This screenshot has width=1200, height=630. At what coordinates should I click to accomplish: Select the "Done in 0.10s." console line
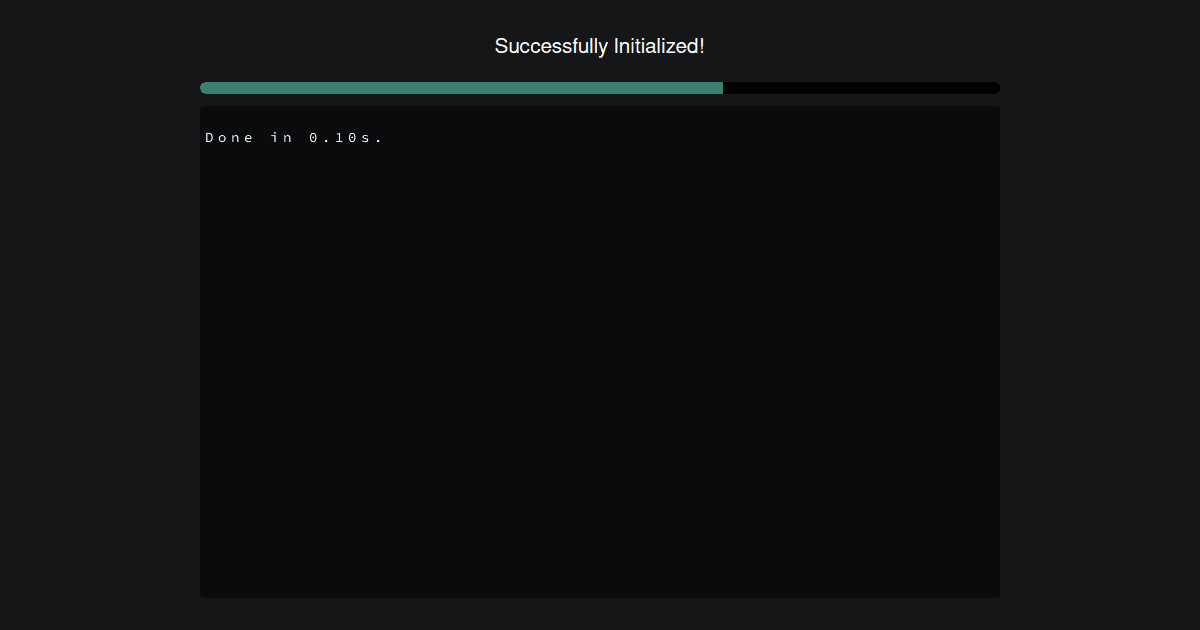[x=294, y=138]
